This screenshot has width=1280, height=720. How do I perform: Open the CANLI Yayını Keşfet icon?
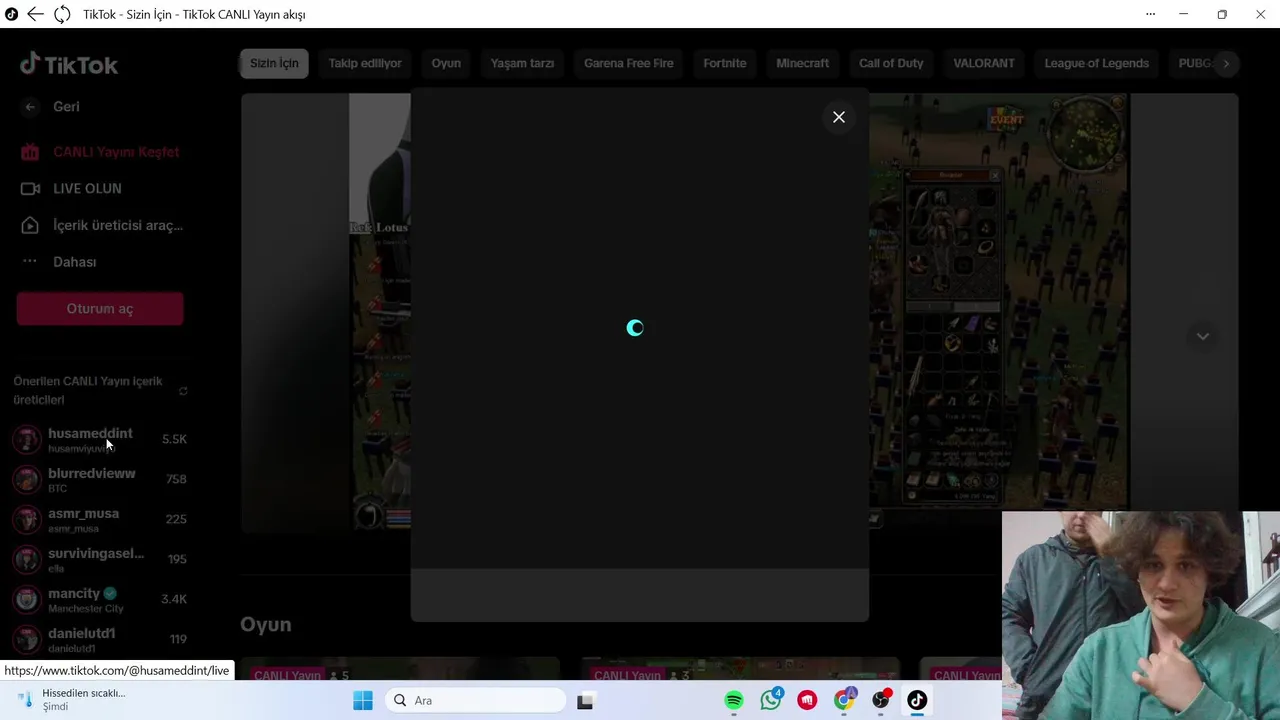[x=30, y=152]
